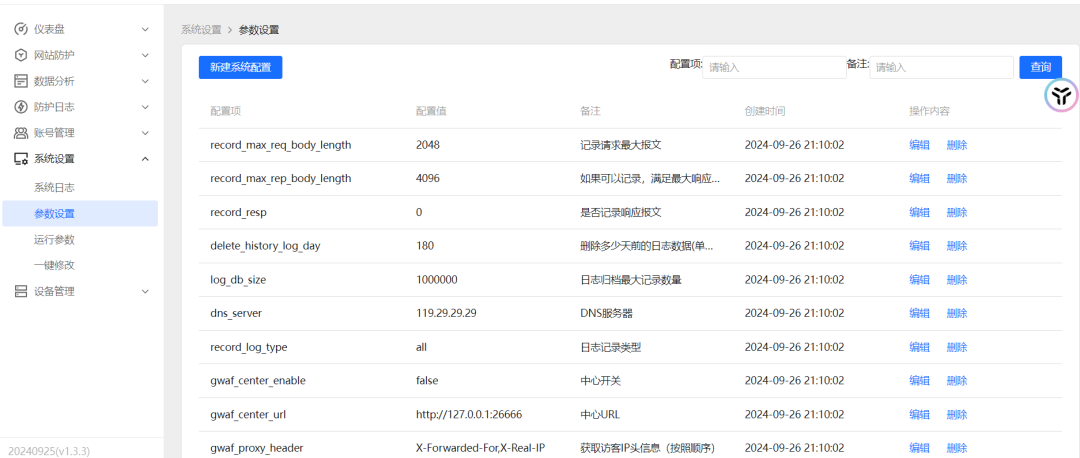Delete the record_resp configuration row
The image size is (1080, 458).
pos(957,212)
